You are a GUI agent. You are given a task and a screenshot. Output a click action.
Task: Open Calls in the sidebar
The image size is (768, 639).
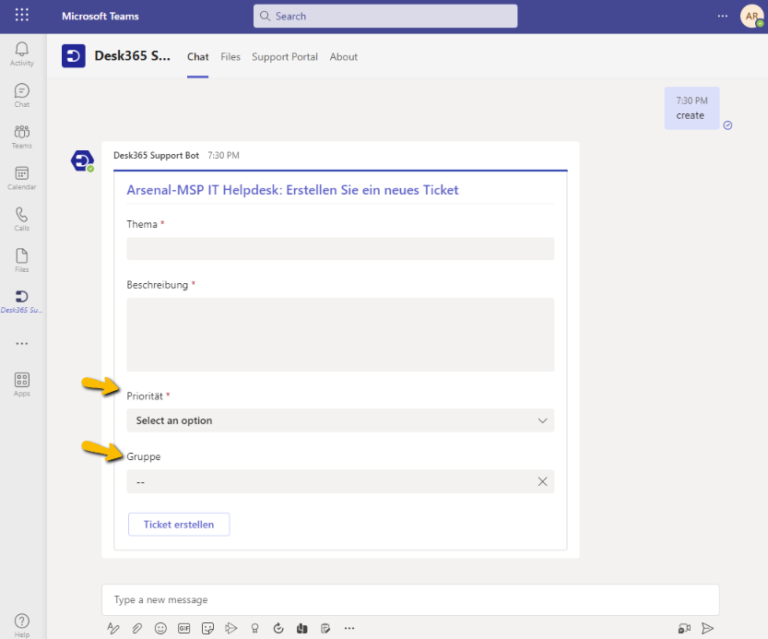click(22, 219)
